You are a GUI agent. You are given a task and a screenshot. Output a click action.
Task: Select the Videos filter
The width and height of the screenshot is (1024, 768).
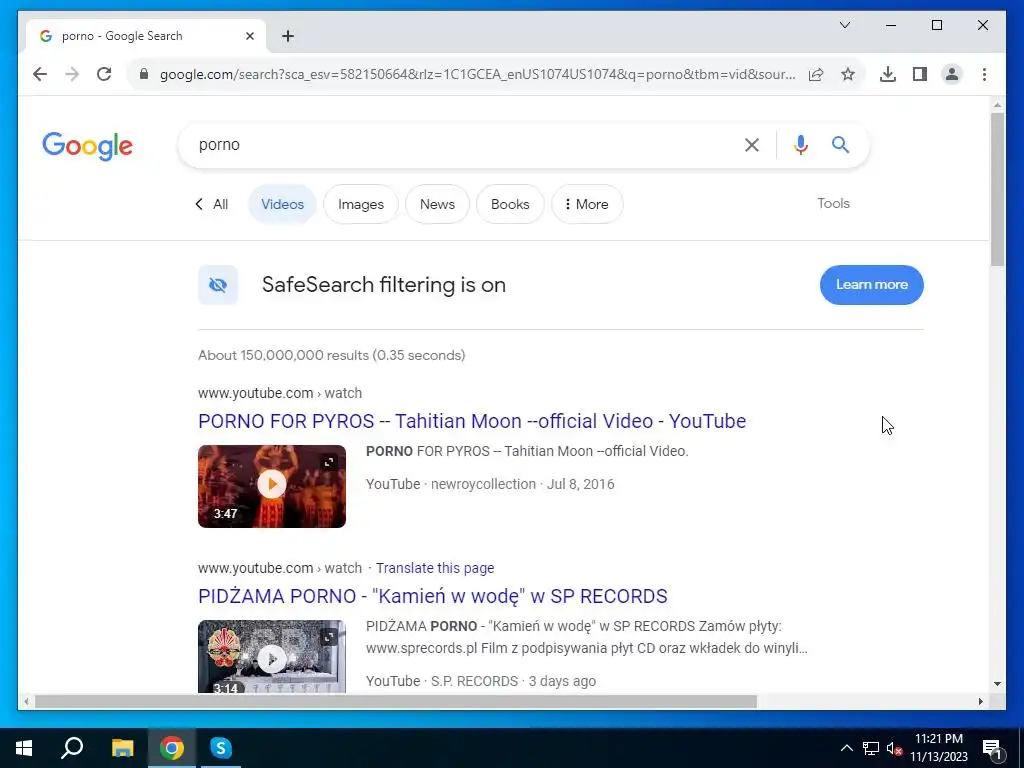pos(282,204)
